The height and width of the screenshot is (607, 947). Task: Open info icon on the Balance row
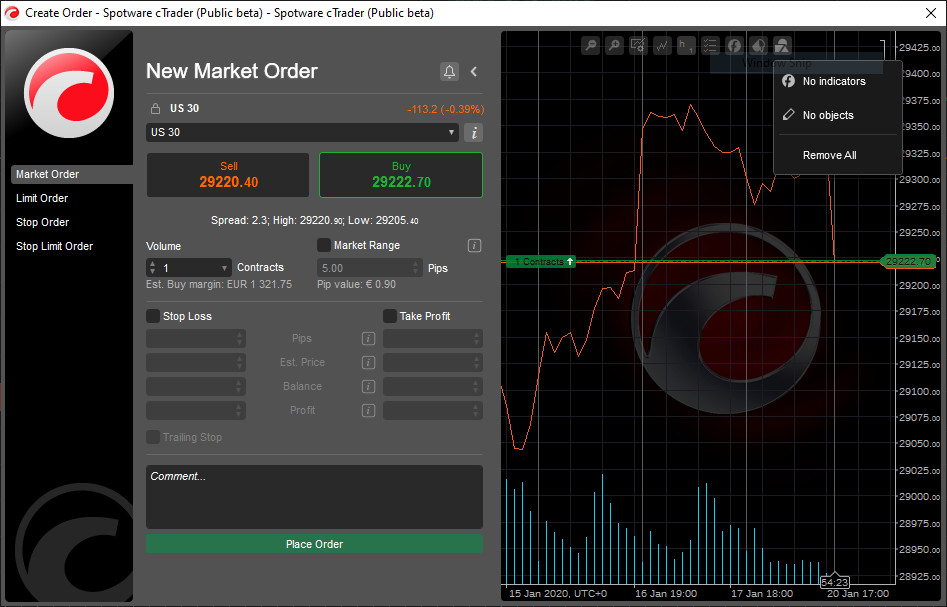(x=368, y=387)
